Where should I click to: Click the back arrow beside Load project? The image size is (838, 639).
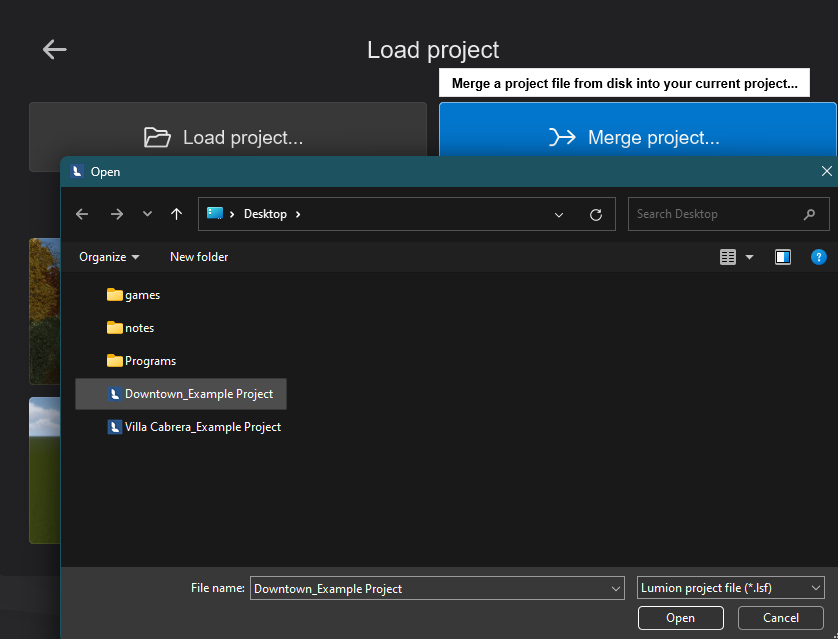pyautogui.click(x=54, y=49)
